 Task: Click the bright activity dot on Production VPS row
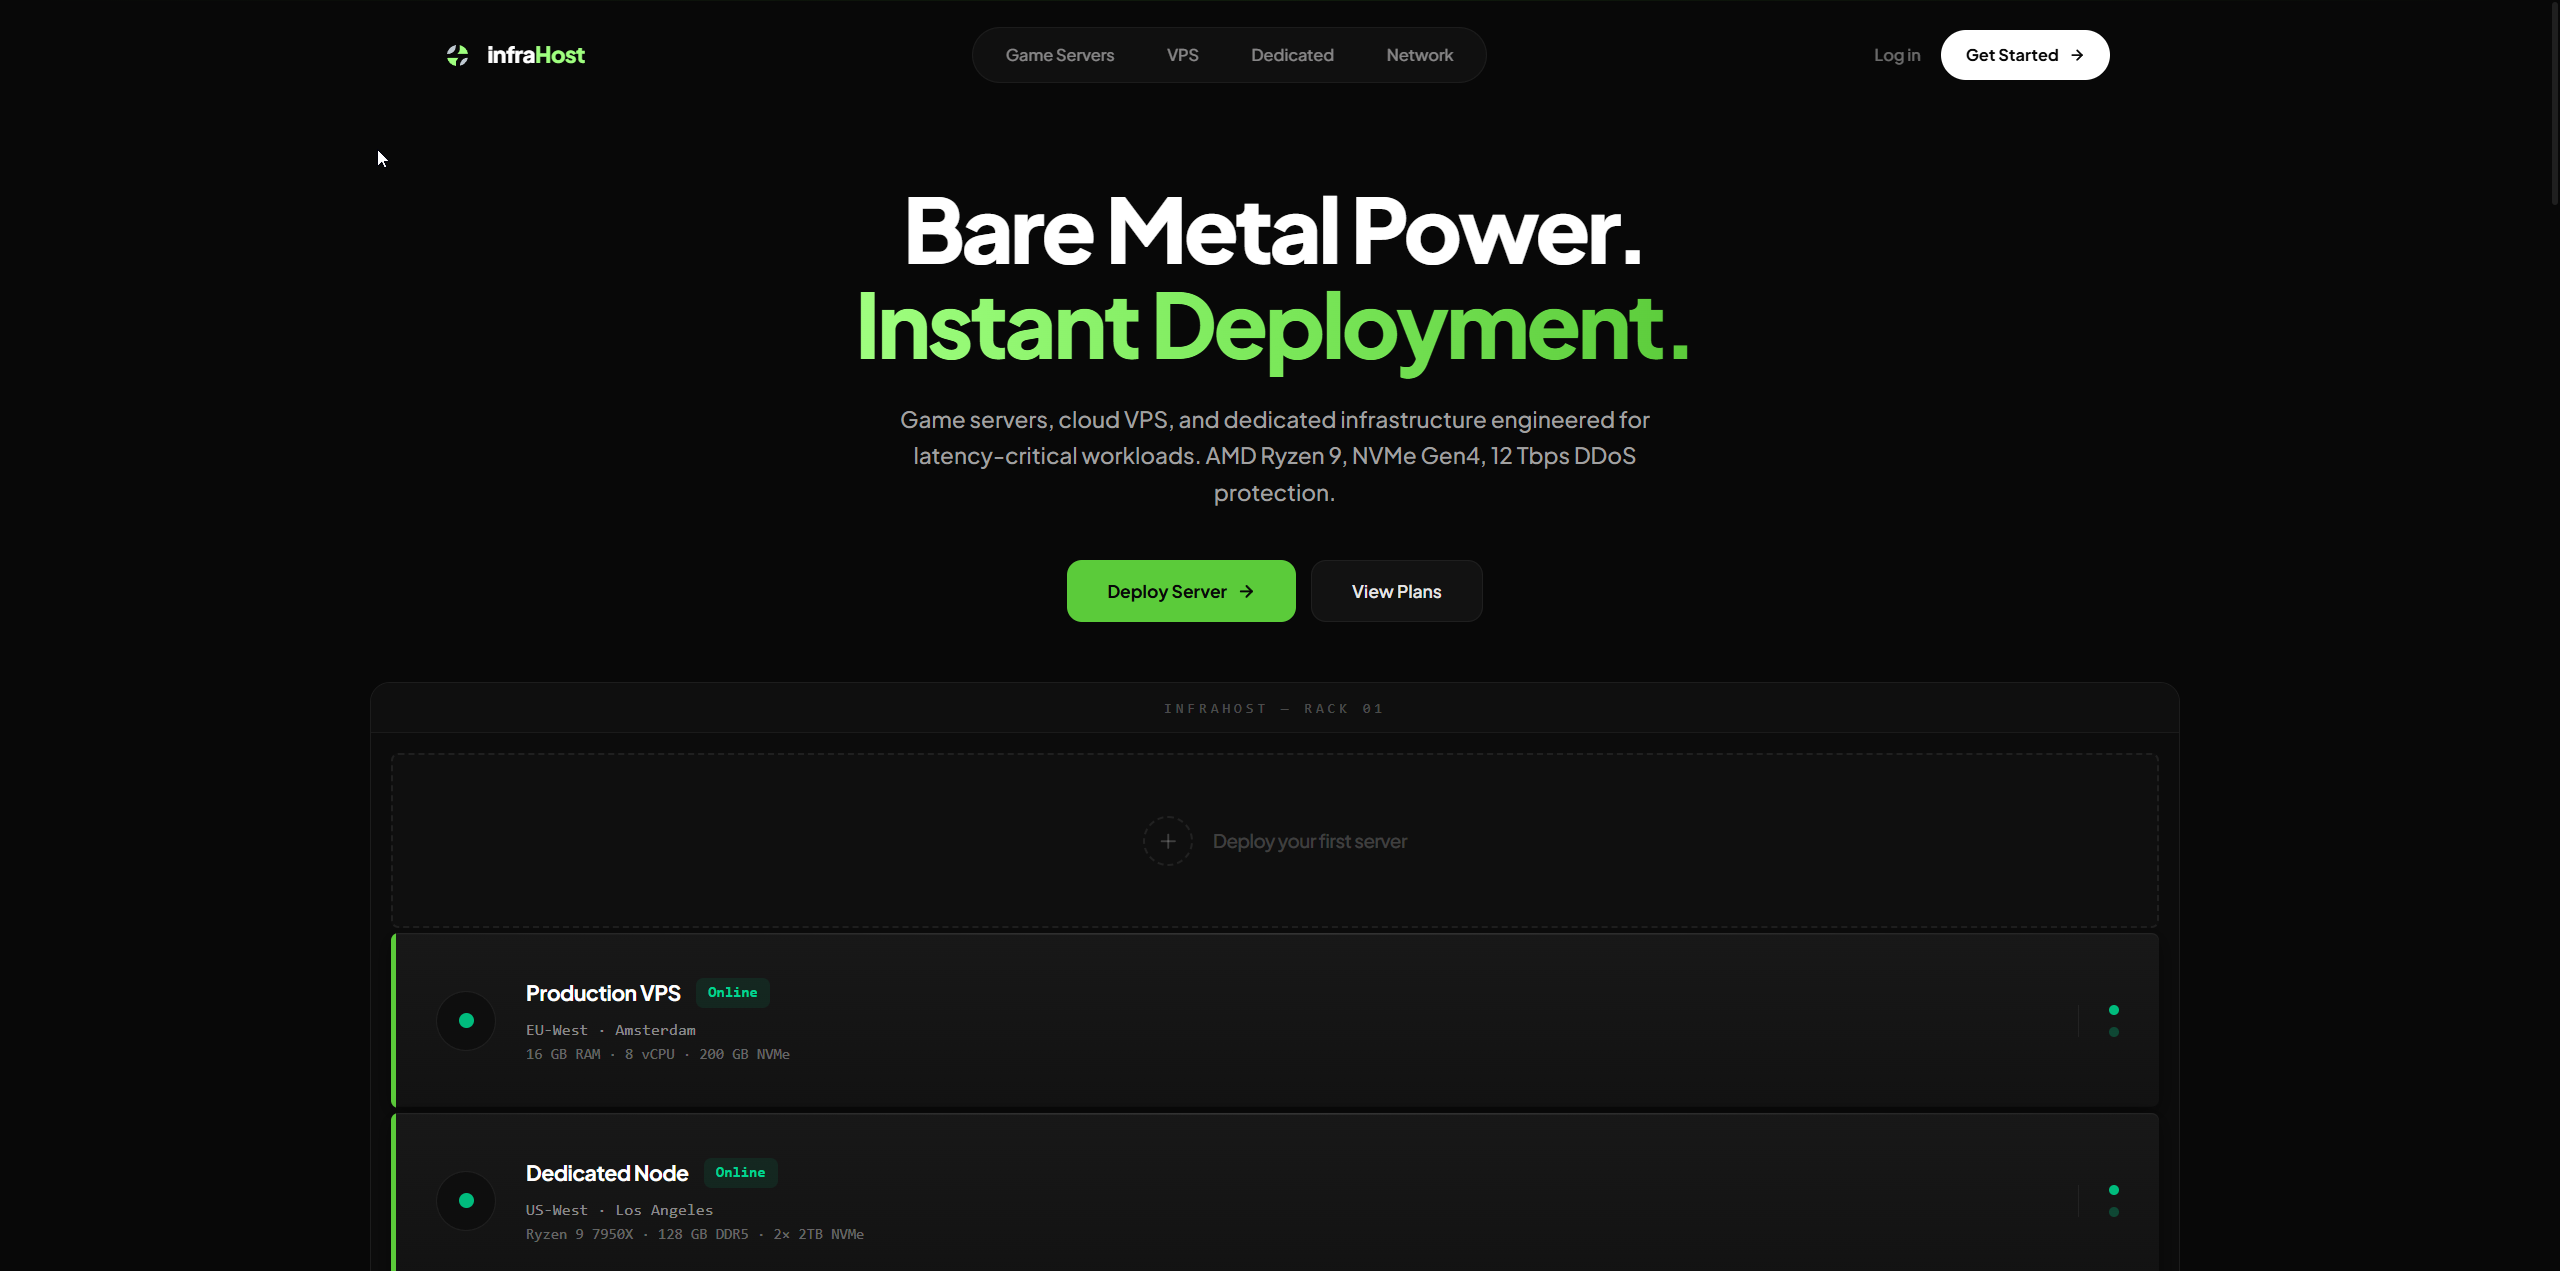point(2114,1009)
